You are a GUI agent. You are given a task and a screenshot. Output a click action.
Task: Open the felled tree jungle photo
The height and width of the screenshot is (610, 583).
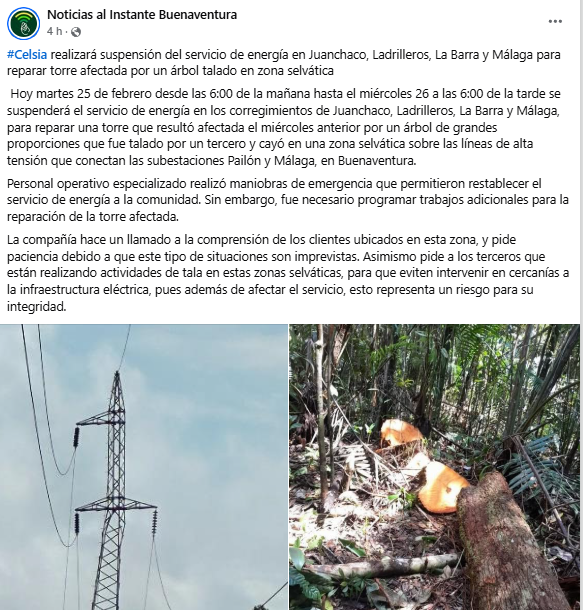[x=434, y=467]
